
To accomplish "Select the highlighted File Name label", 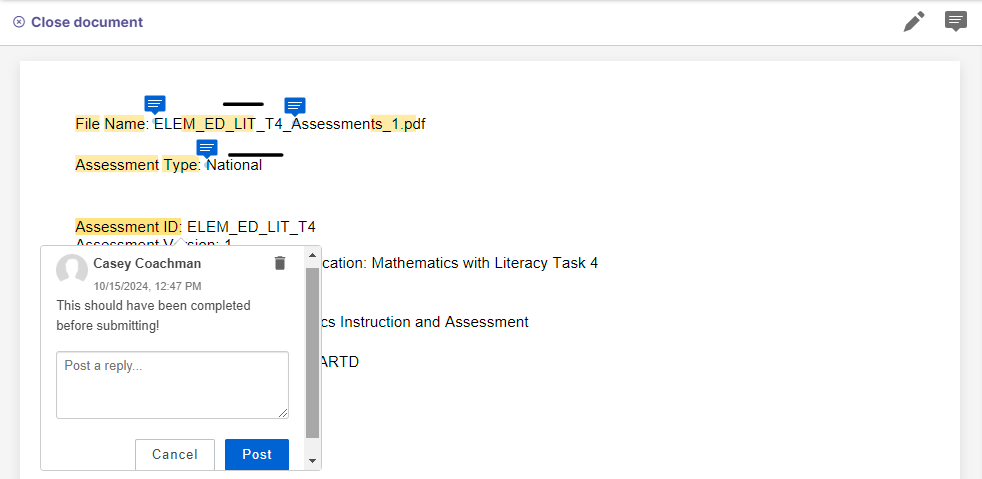I will click(110, 124).
